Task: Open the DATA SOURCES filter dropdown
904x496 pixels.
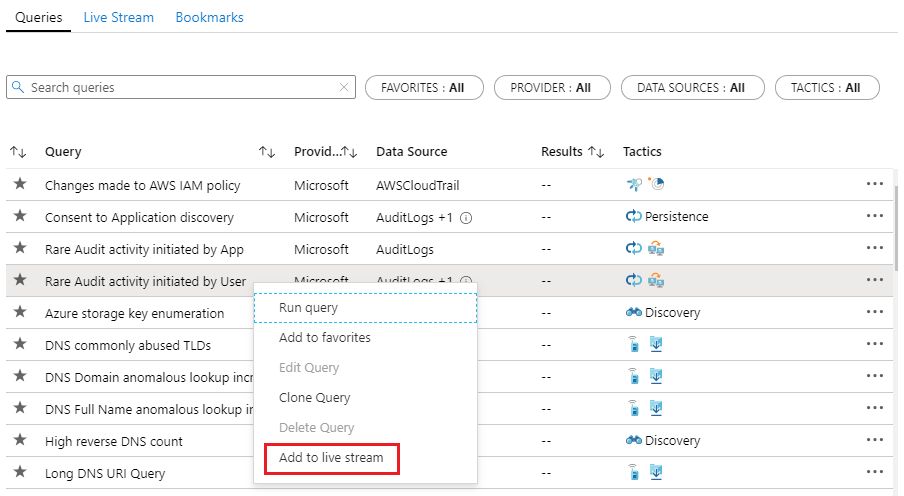Action: (x=692, y=88)
